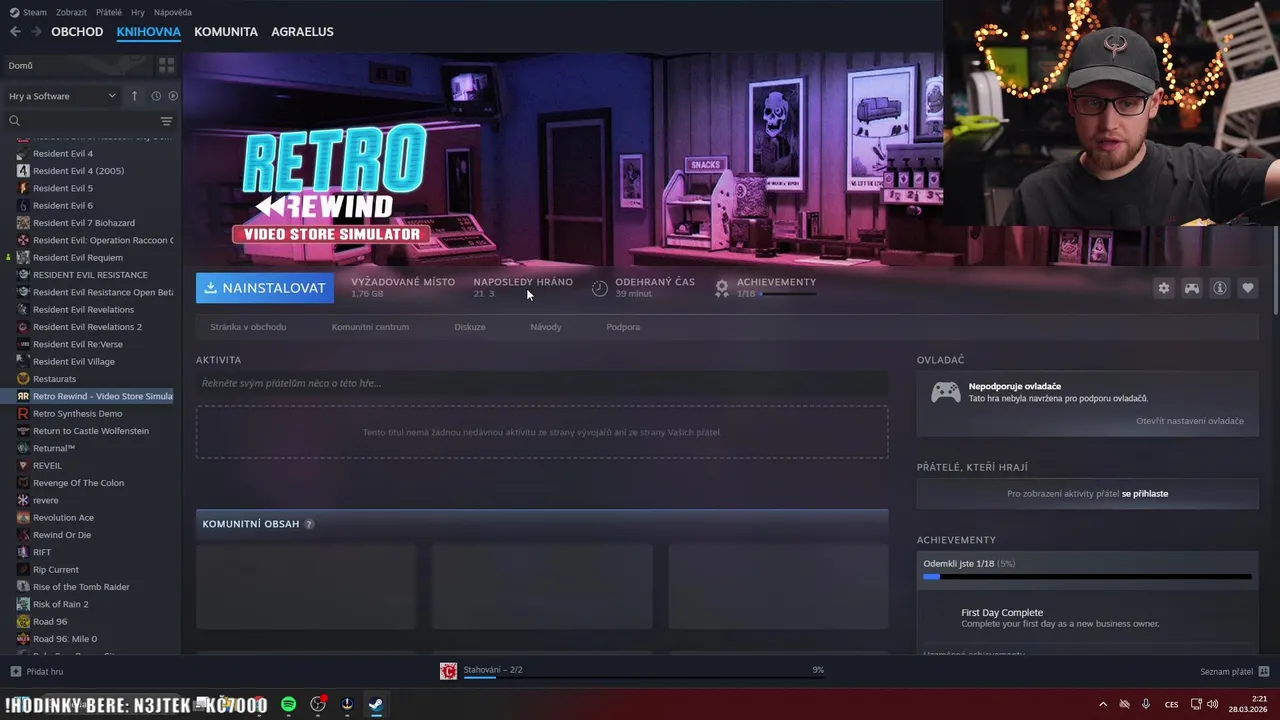Add game to favorites heart icon
The width and height of the screenshot is (1280, 720).
(1248, 288)
